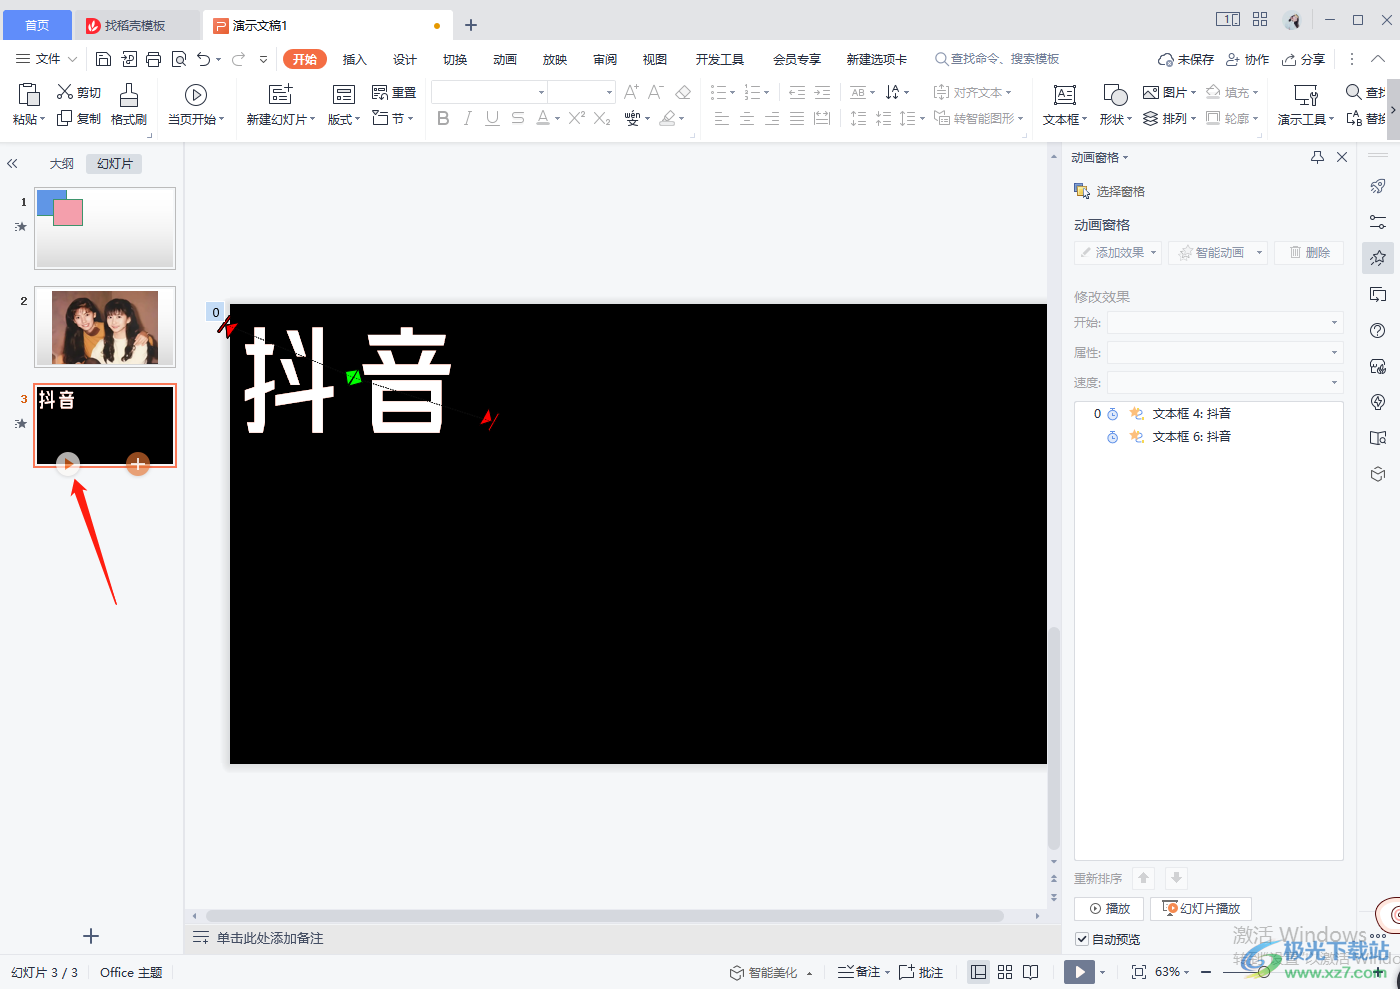Click the animation star sidebar icon
The image size is (1400, 989).
[x=1378, y=258]
